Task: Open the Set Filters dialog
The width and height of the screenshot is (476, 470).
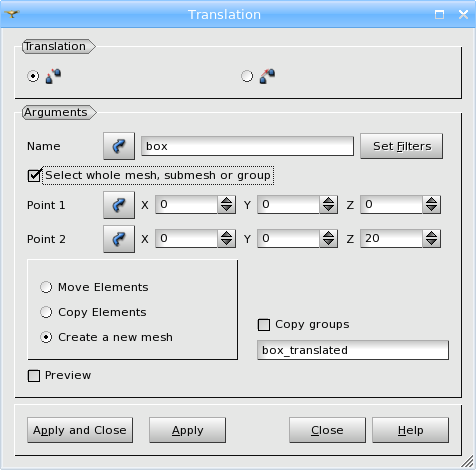Action: click(402, 146)
